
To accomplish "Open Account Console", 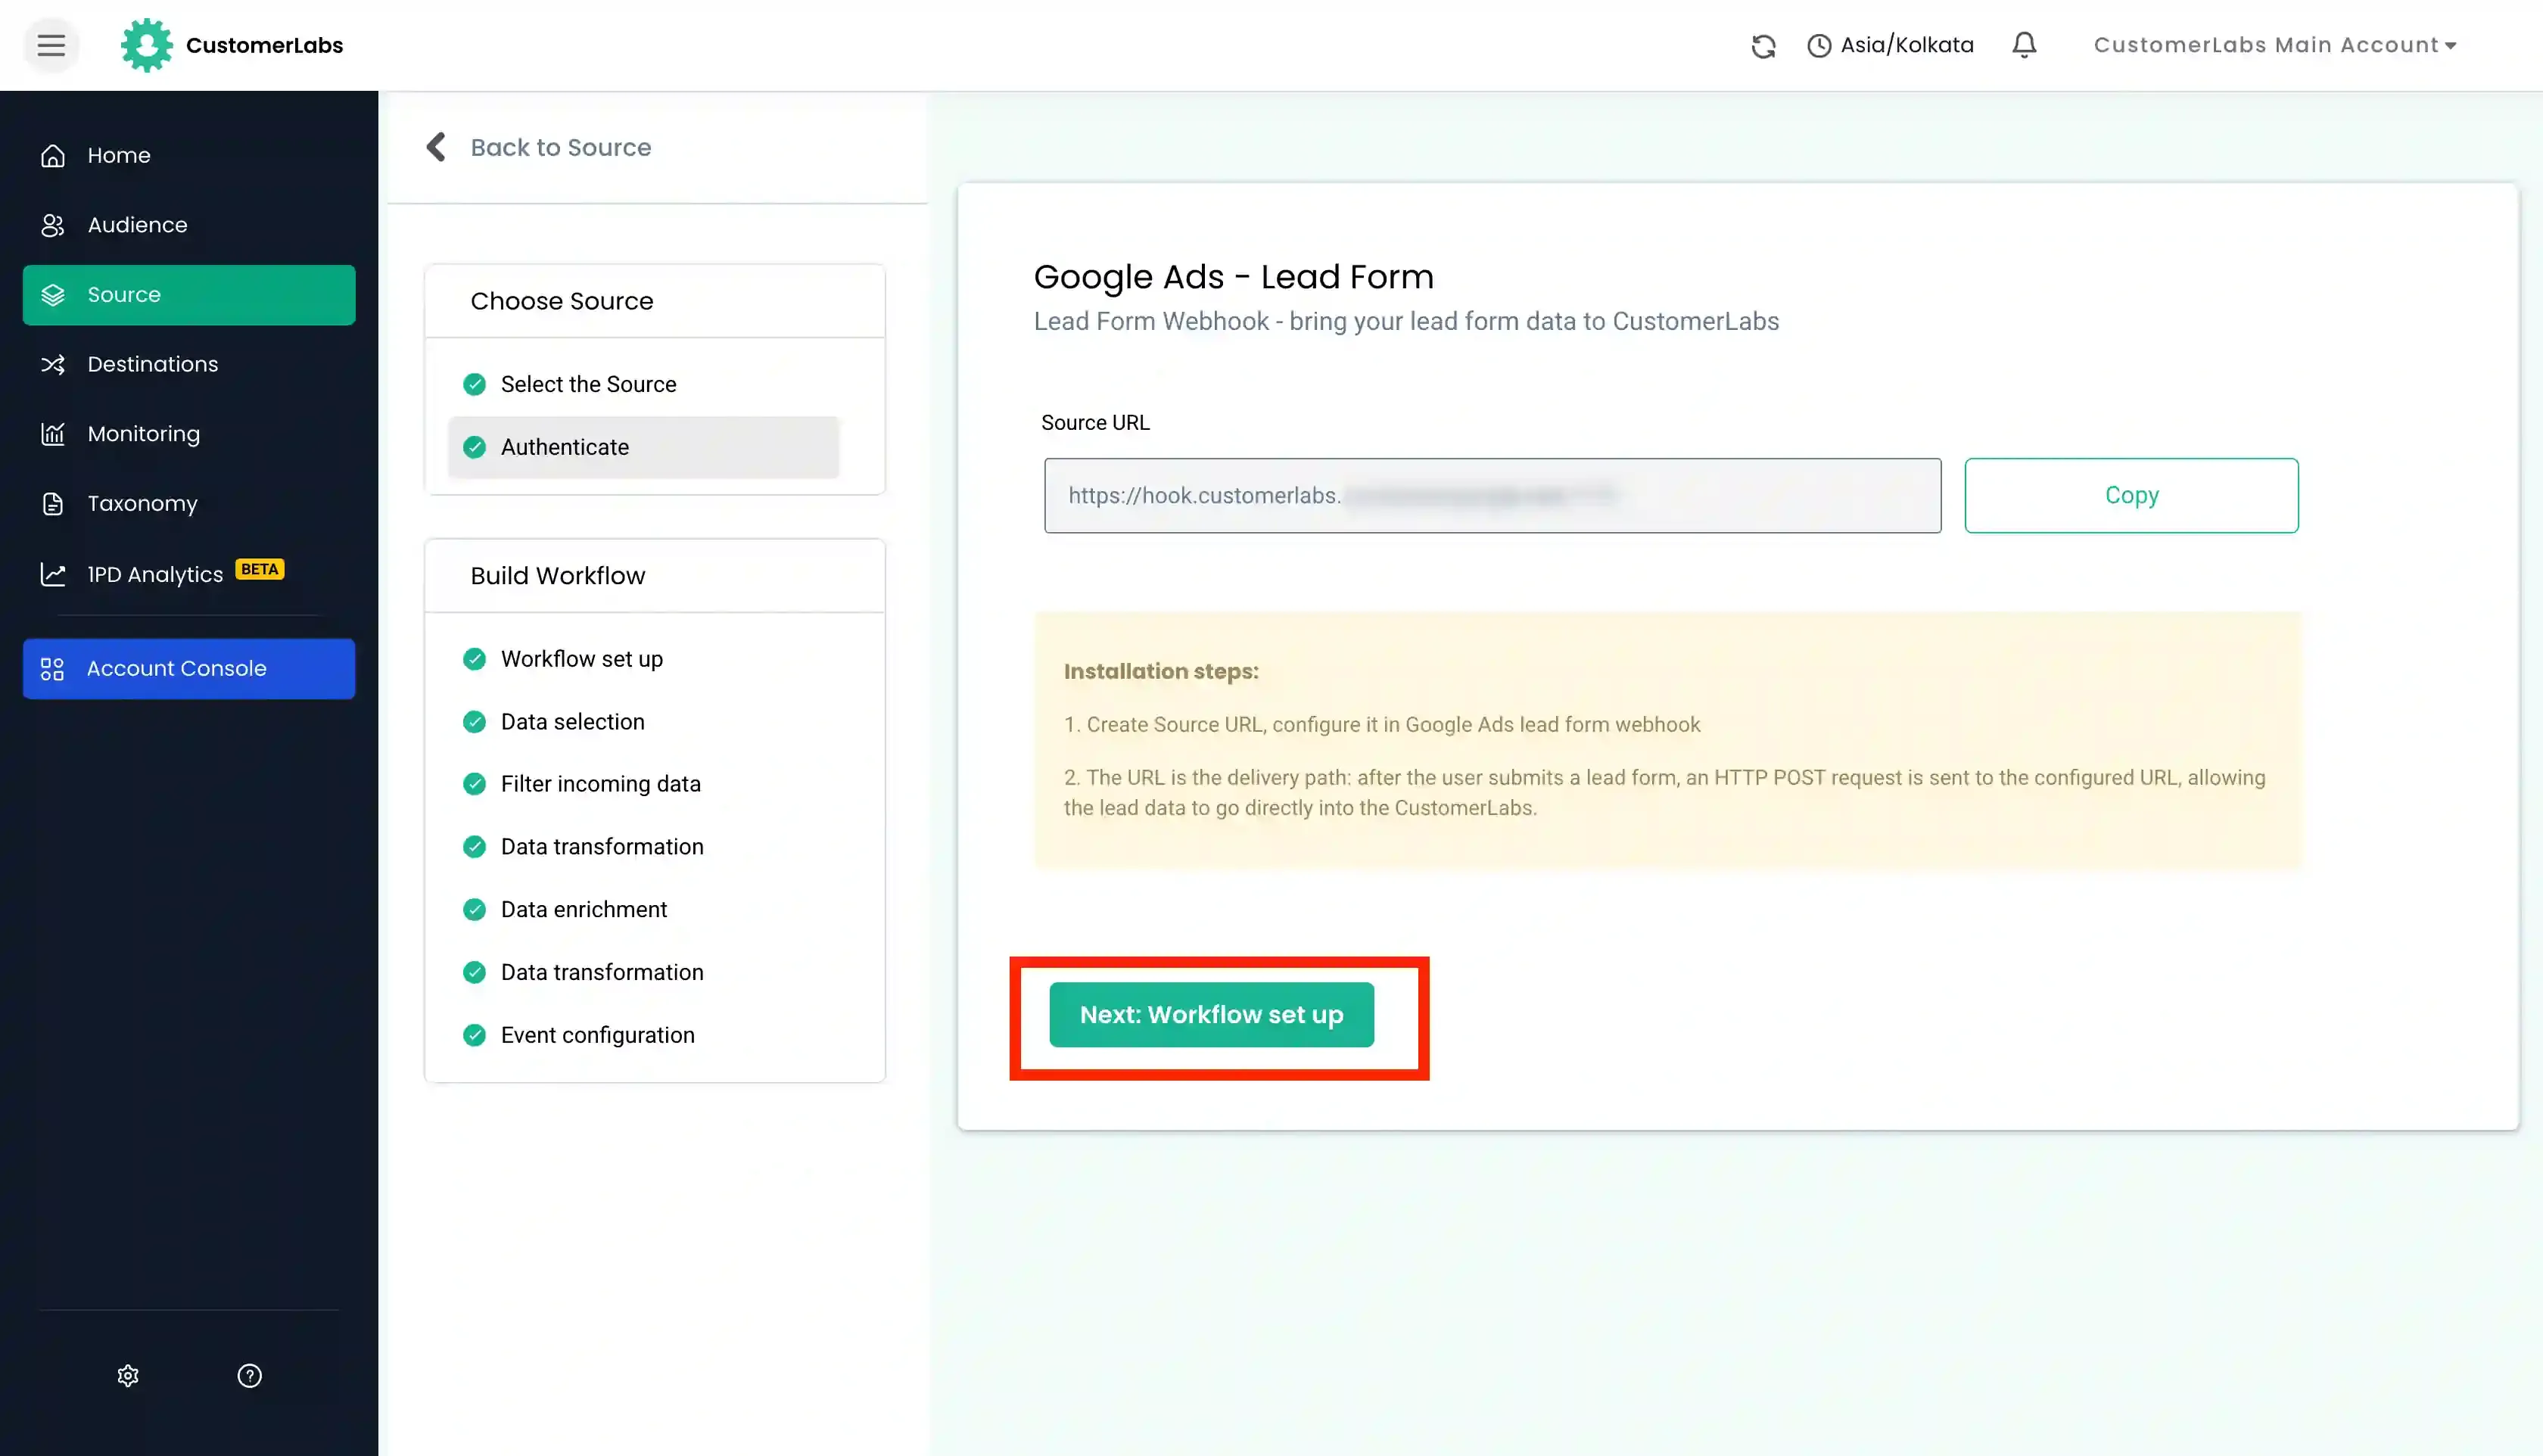I will [189, 668].
